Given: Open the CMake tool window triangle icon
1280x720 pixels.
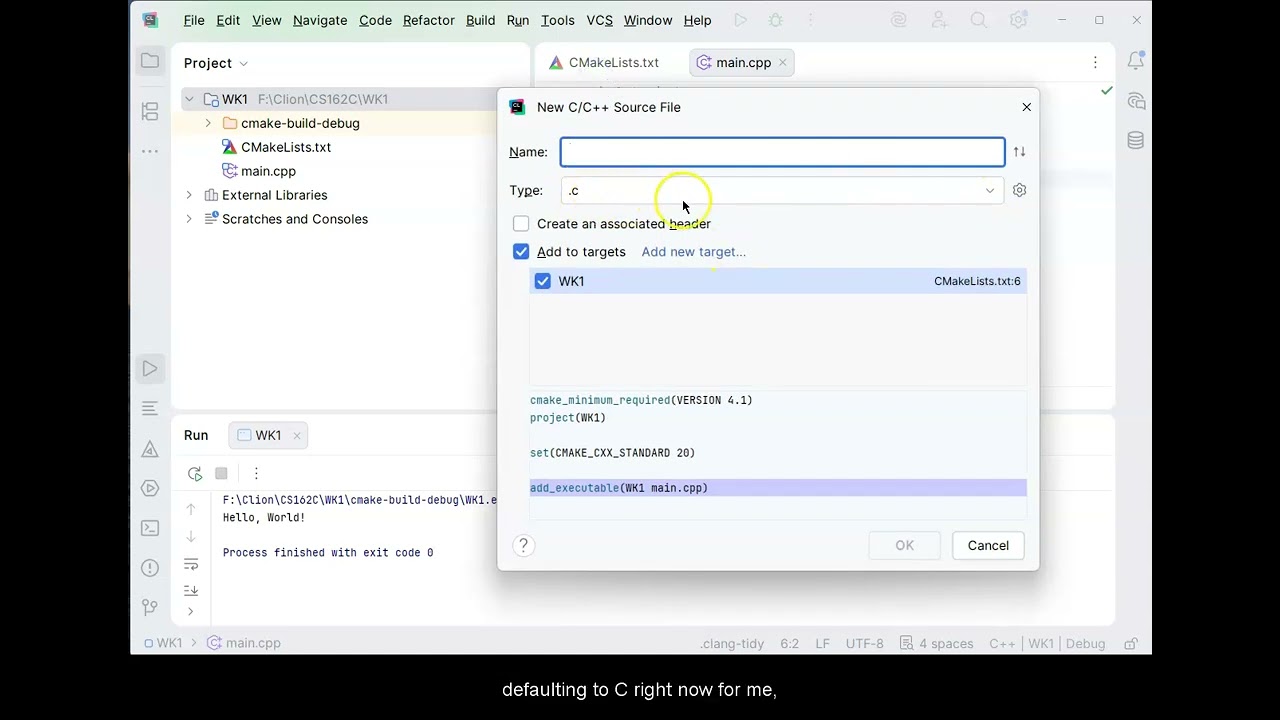Looking at the screenshot, I should pos(150,449).
